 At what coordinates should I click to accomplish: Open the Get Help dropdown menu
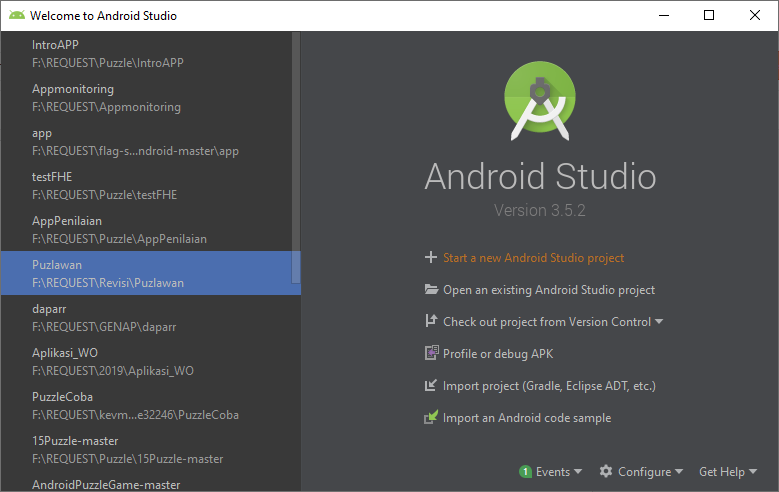[x=727, y=472]
